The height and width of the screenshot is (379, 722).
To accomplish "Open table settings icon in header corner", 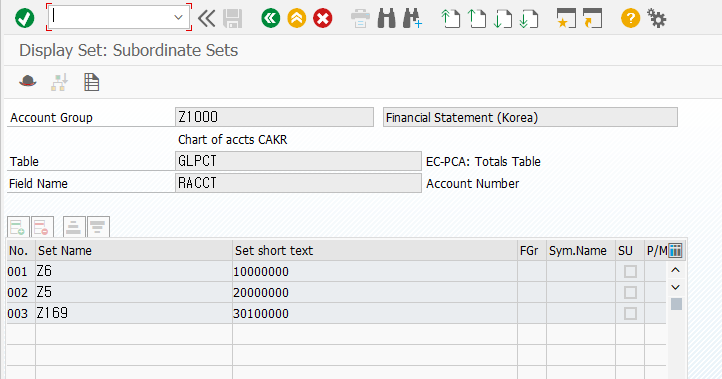I will pos(675,251).
